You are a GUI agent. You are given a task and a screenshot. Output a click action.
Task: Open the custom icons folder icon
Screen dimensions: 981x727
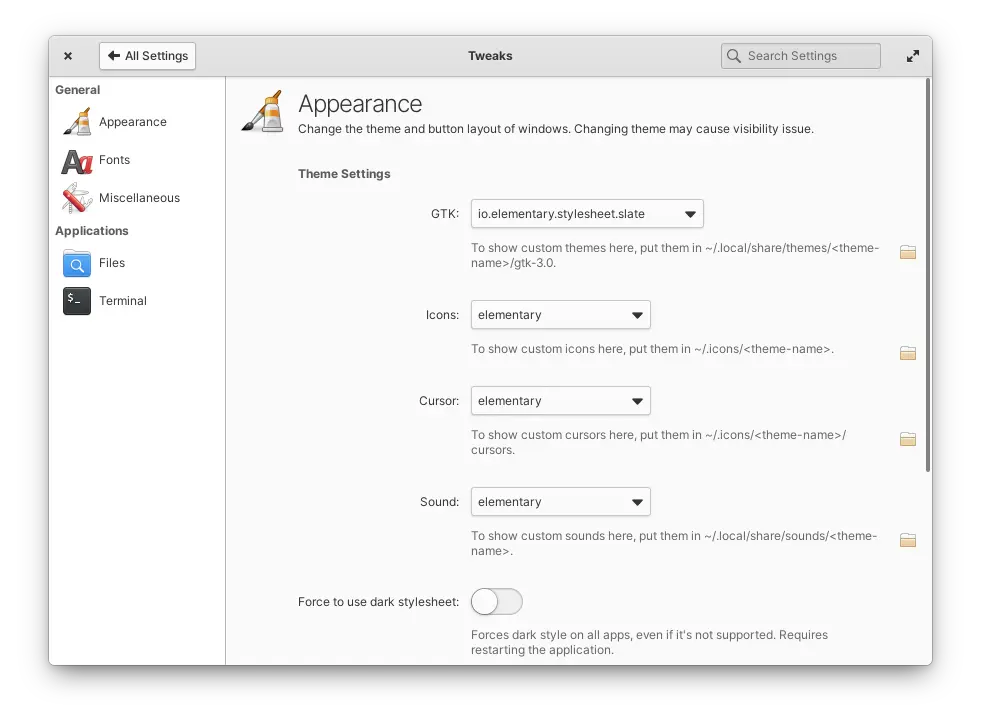[x=907, y=353]
